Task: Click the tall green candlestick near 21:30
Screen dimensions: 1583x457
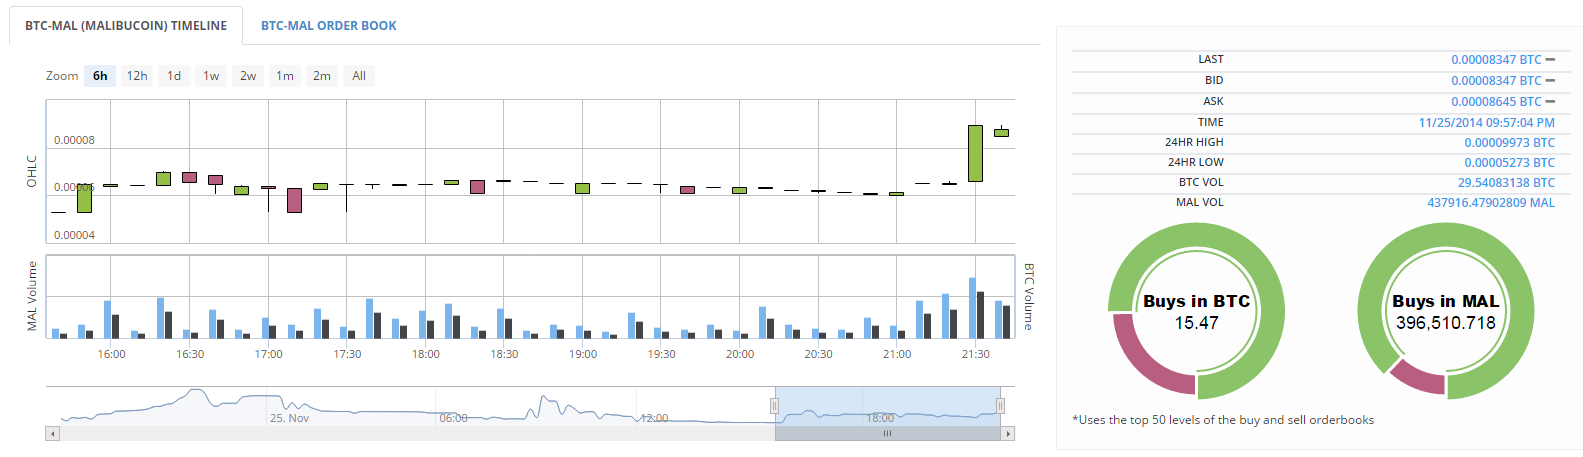Action: tap(975, 153)
